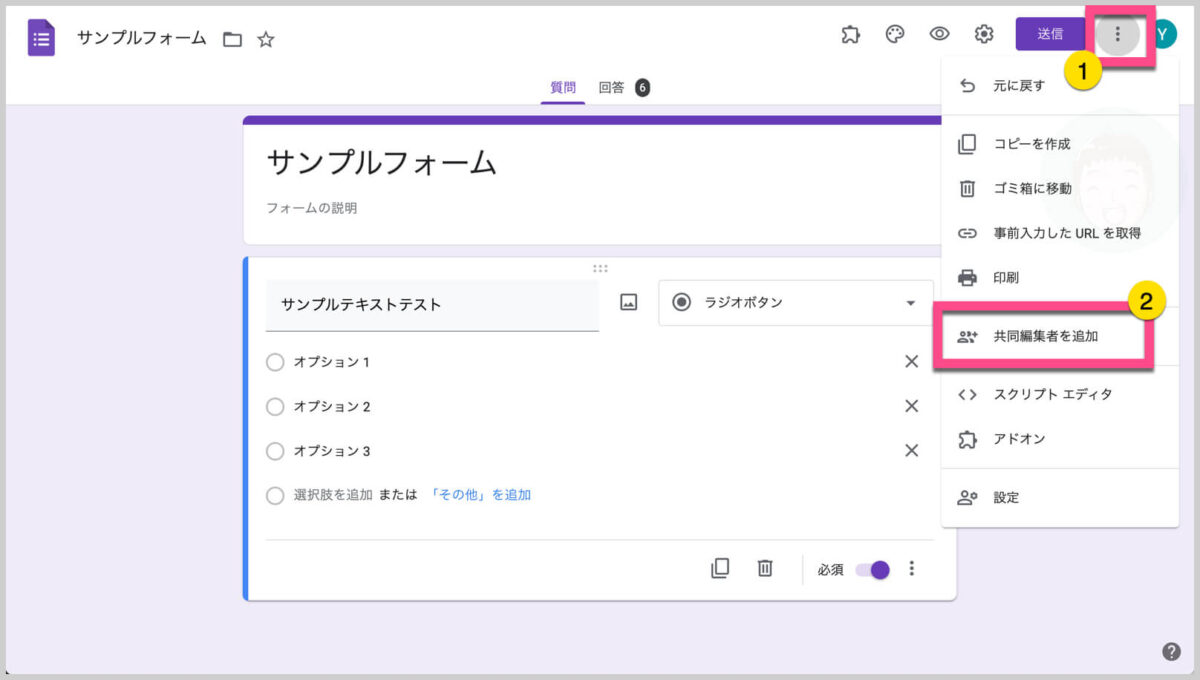Star the サンプルフォーム form

(265, 40)
